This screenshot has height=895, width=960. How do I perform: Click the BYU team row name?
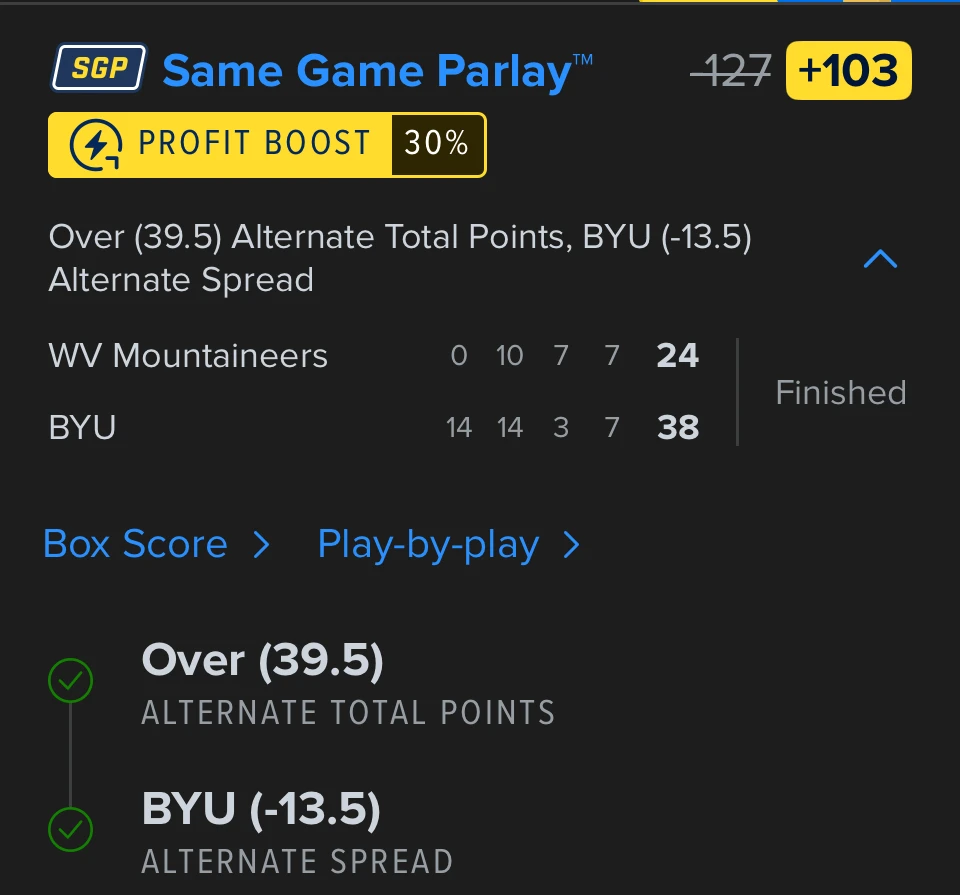[82, 427]
